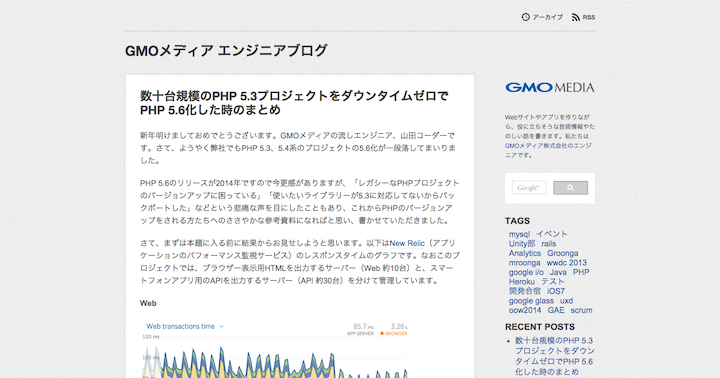Select the イベント tag
The image size is (720, 378).
pyautogui.click(x=552, y=234)
